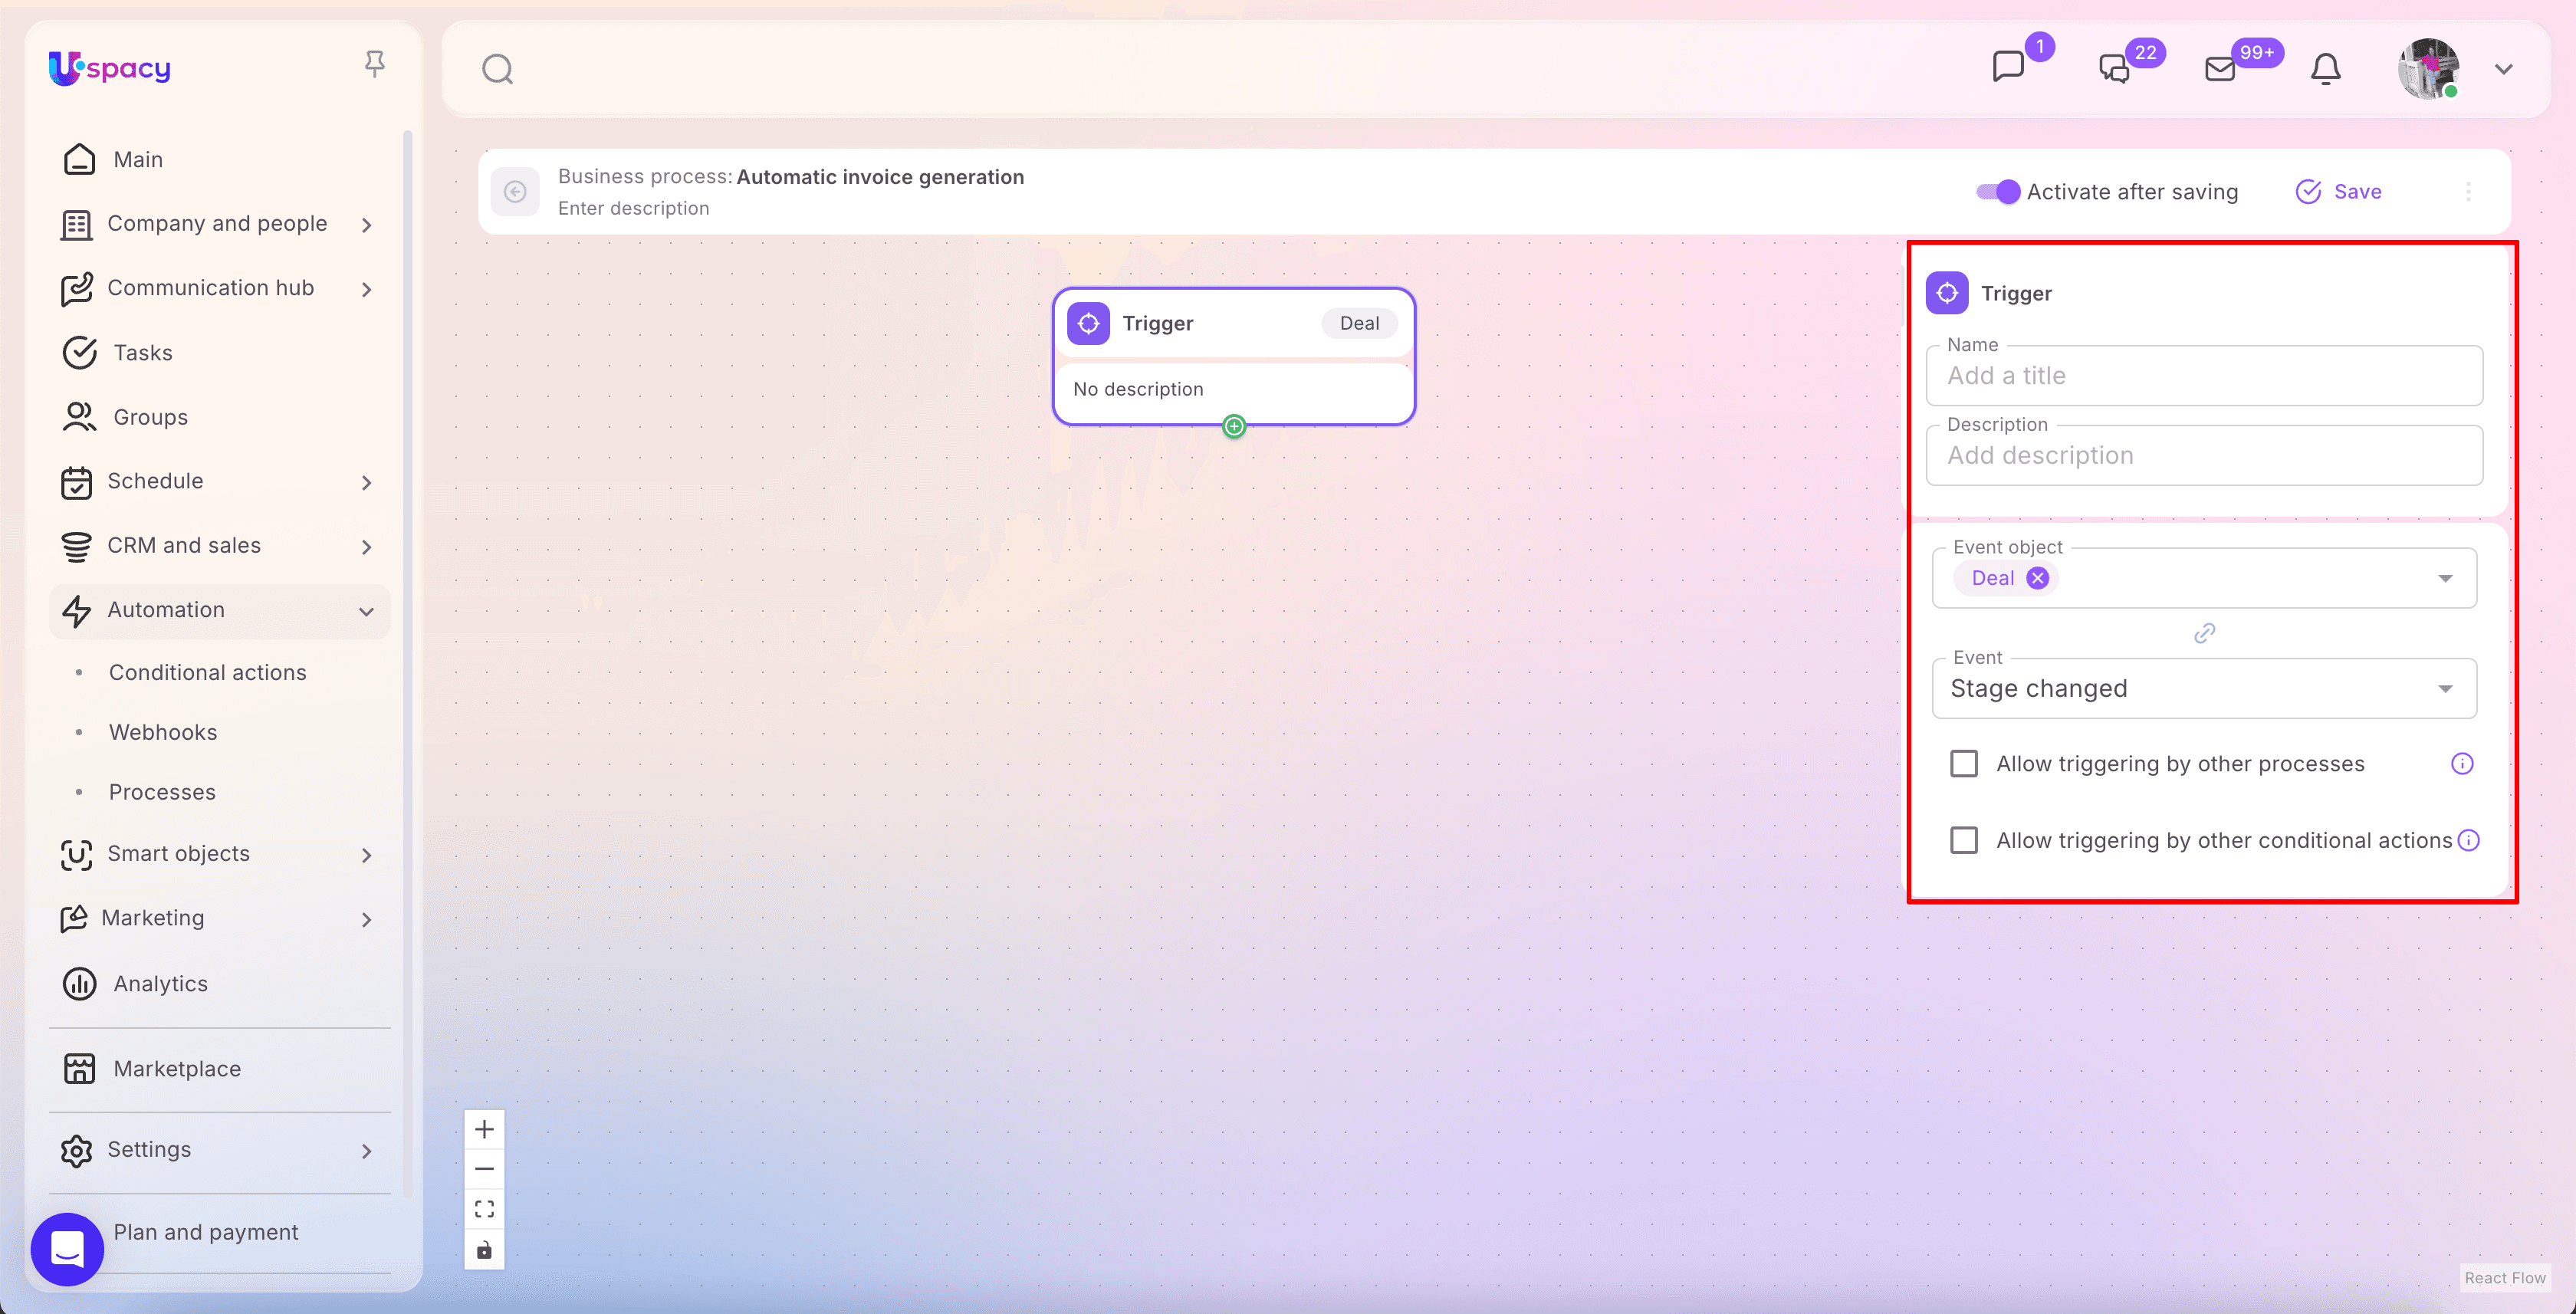The height and width of the screenshot is (1314, 2576).
Task: Click the Uspacy logo
Action: click(x=110, y=68)
